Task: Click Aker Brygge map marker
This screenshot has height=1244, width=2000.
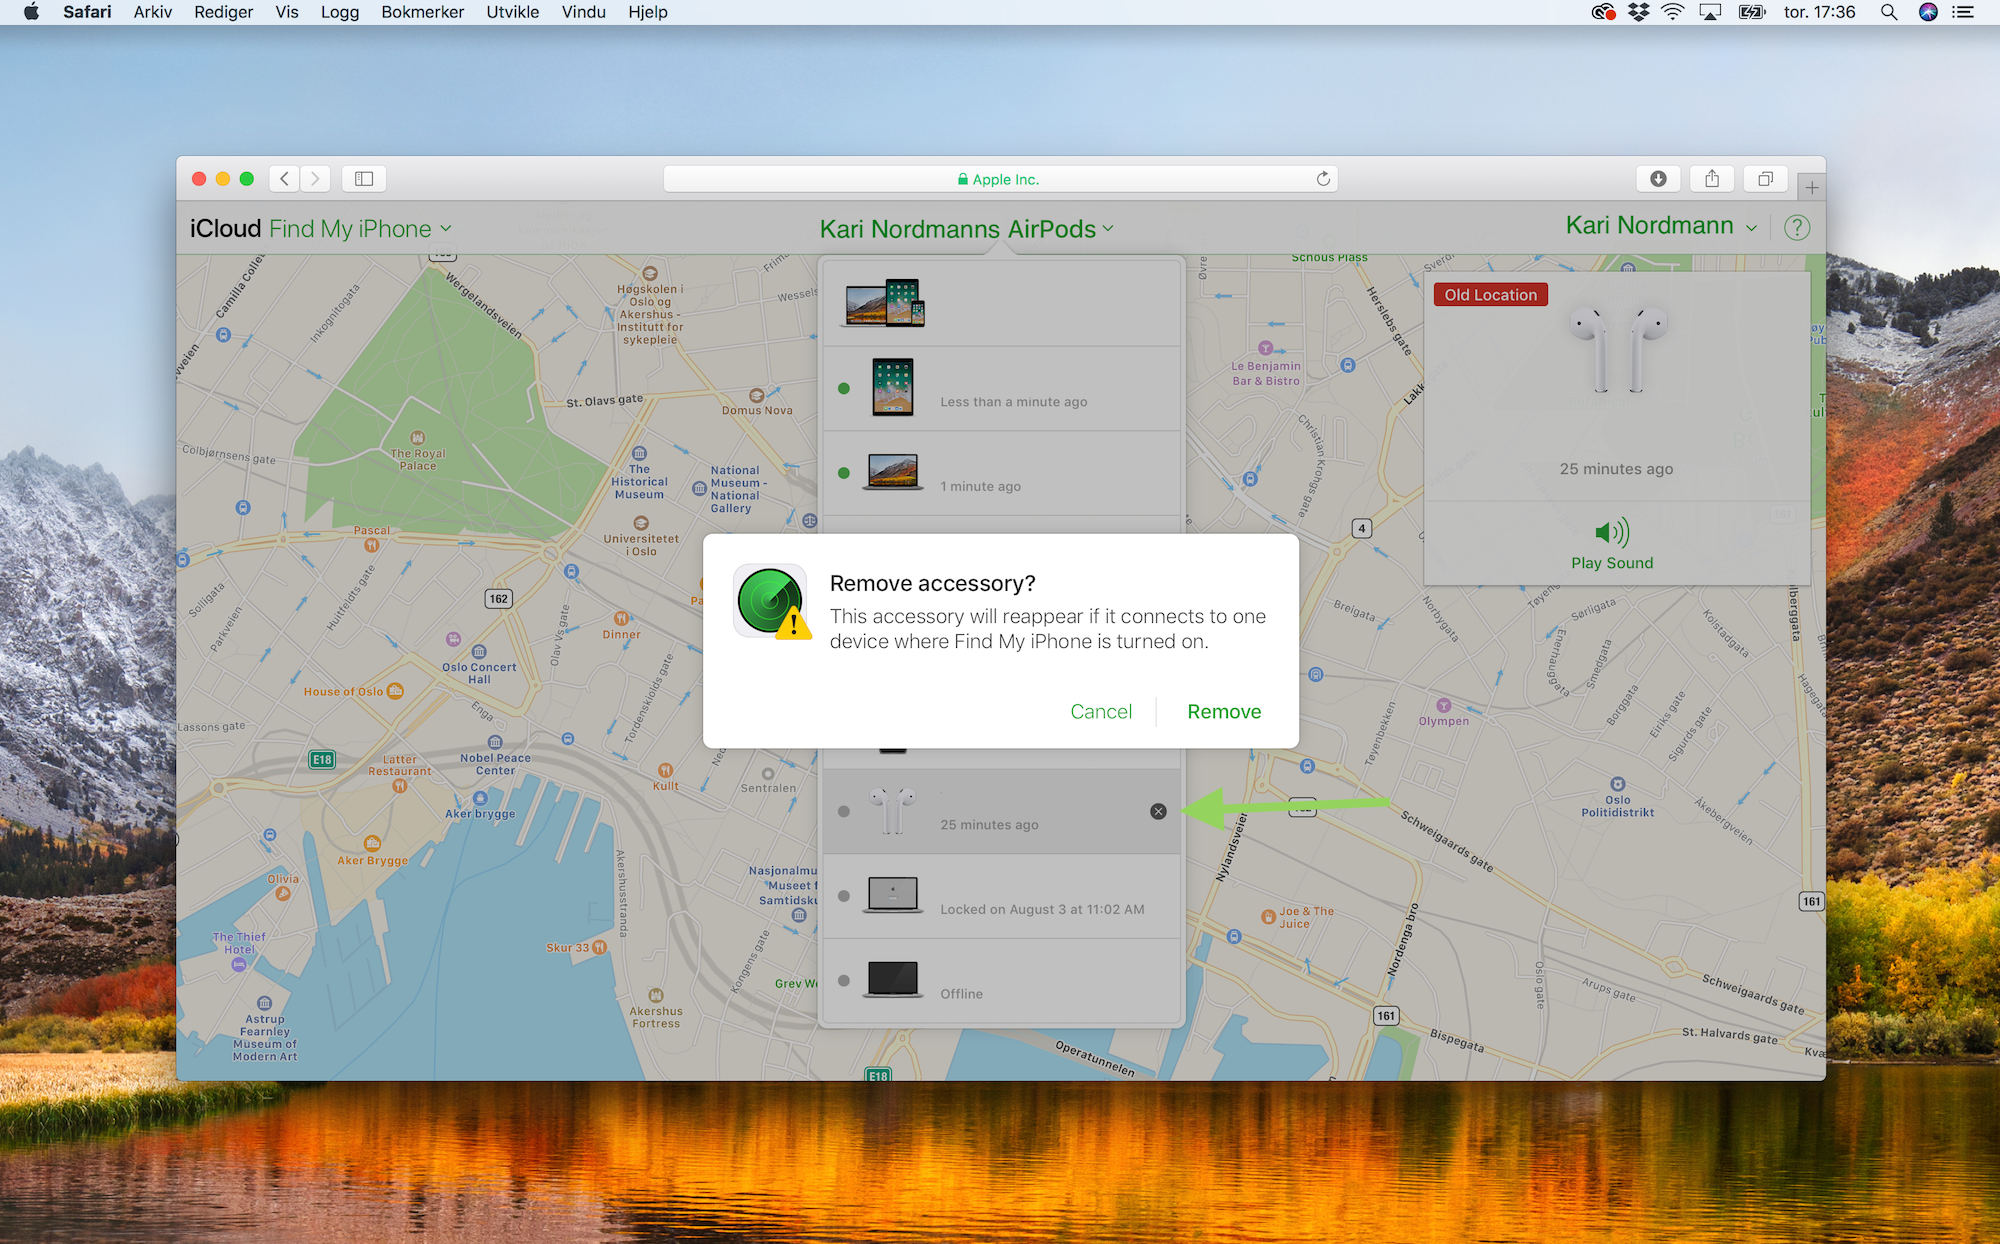Action: (x=372, y=843)
